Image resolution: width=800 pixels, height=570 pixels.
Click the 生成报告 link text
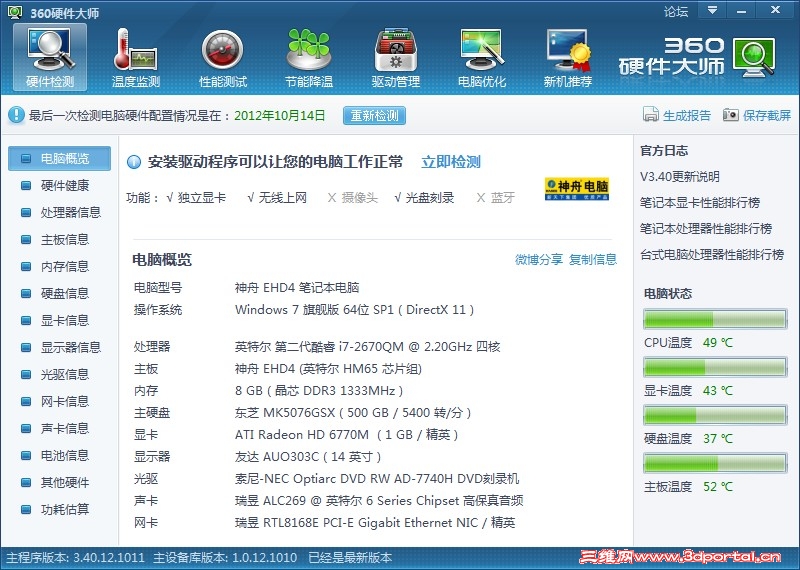point(687,115)
